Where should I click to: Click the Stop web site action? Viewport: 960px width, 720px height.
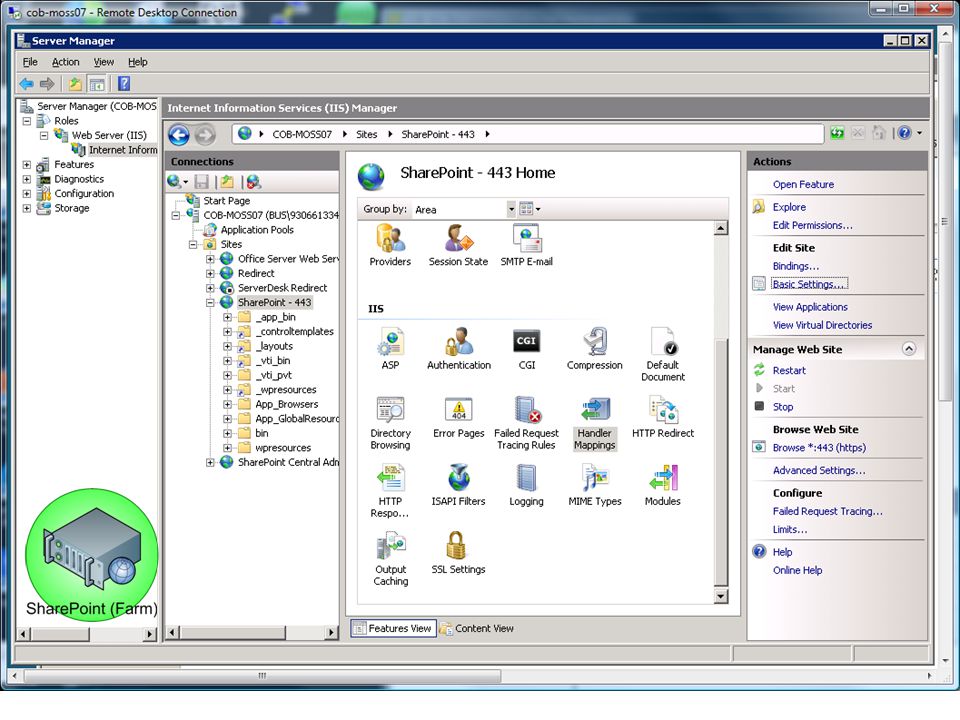(x=782, y=407)
